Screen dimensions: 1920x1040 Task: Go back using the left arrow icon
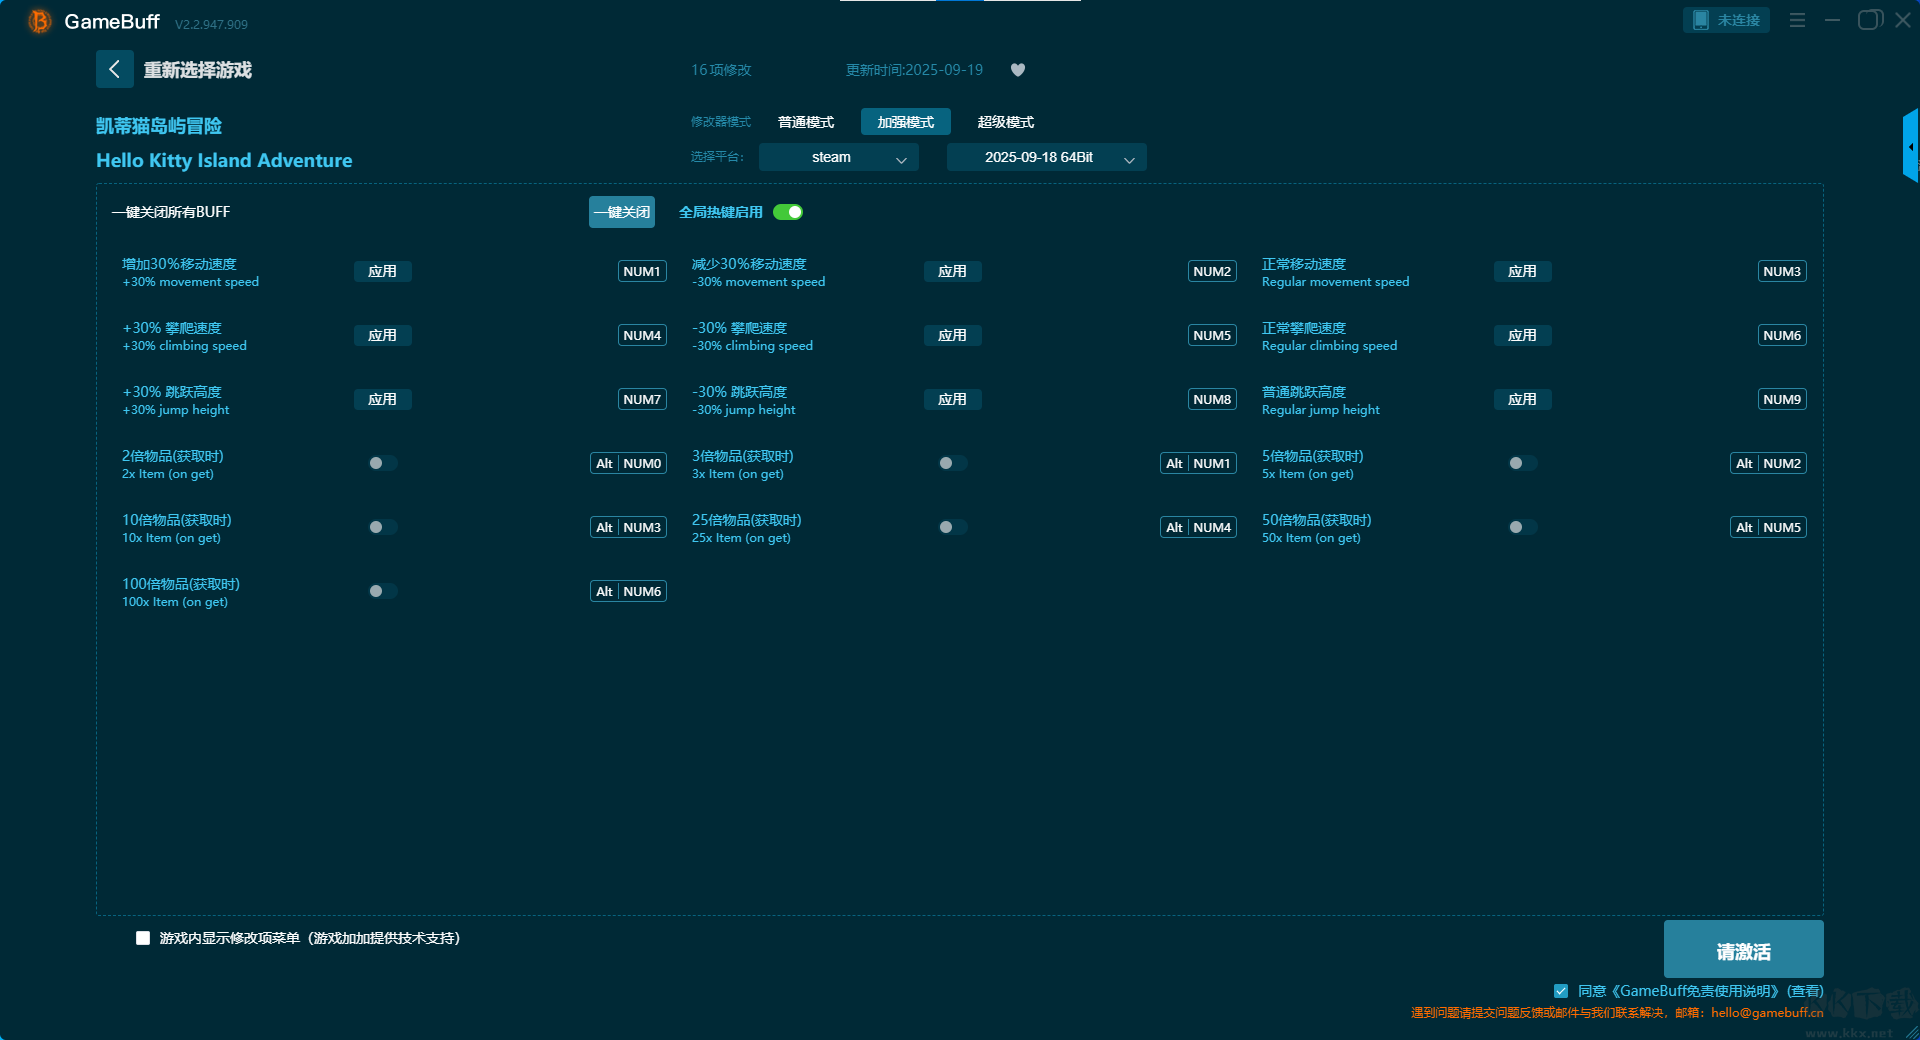pyautogui.click(x=115, y=69)
